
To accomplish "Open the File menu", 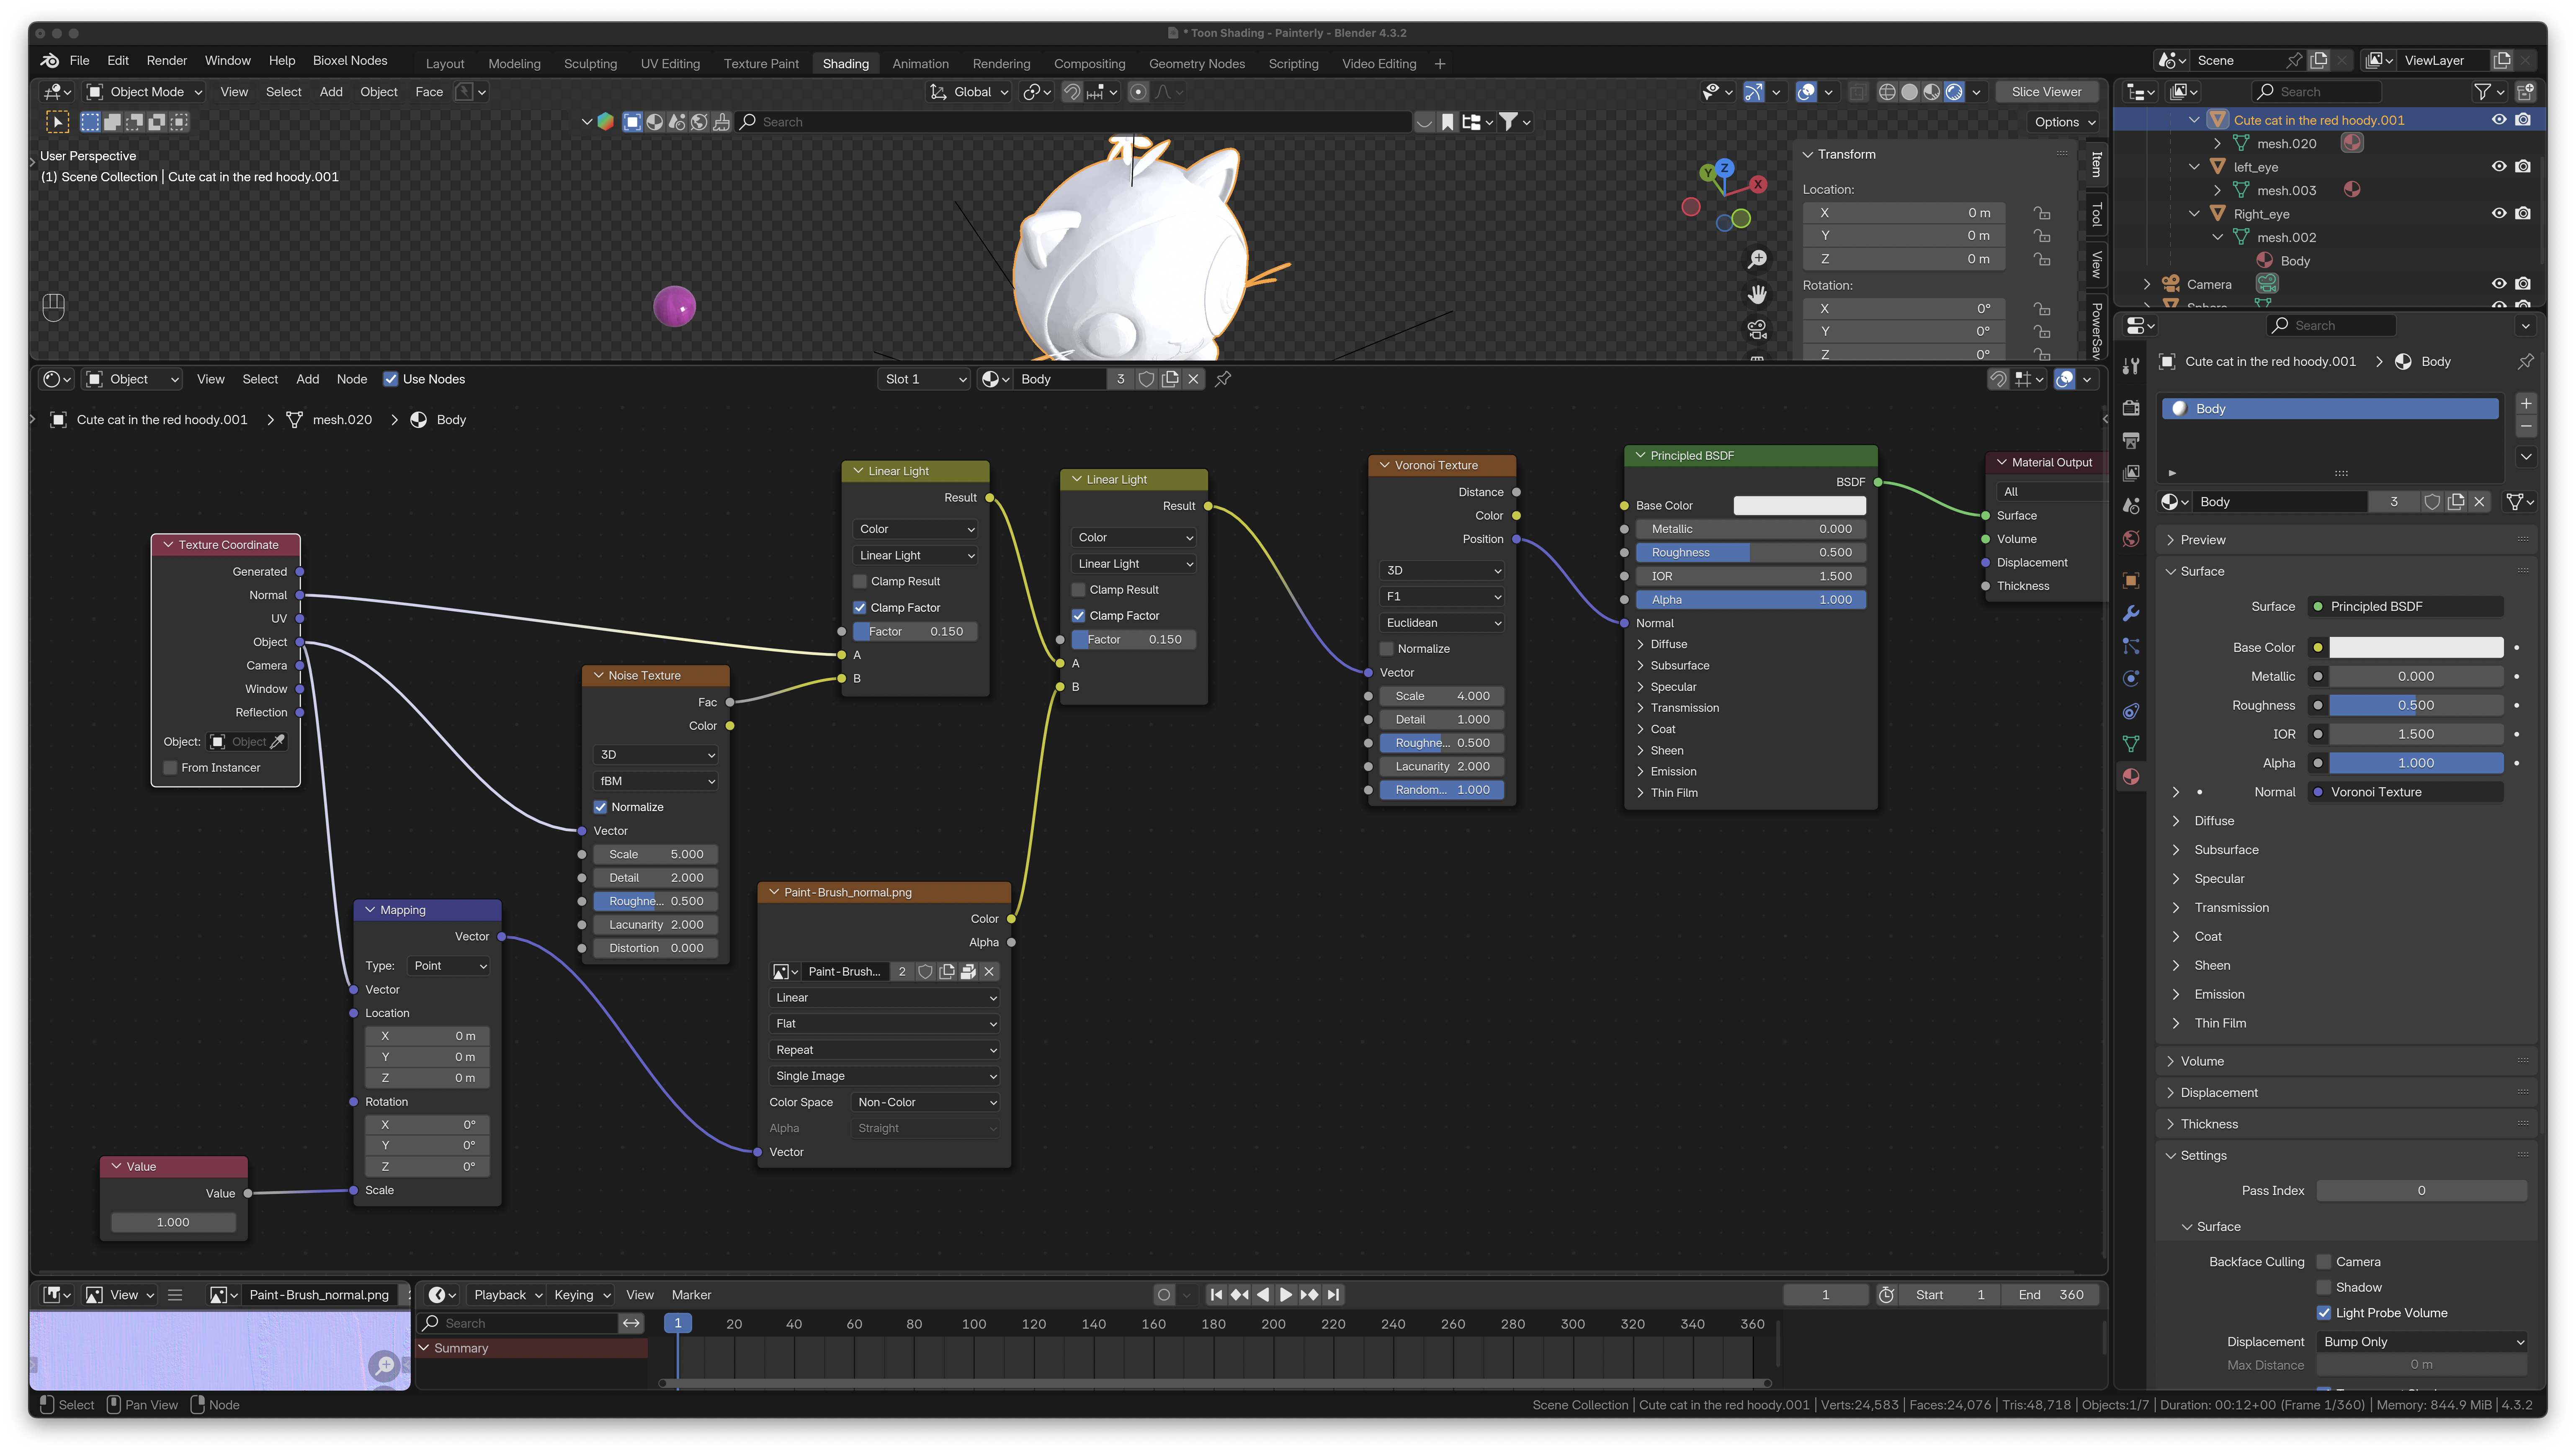I will pyautogui.click(x=80, y=61).
